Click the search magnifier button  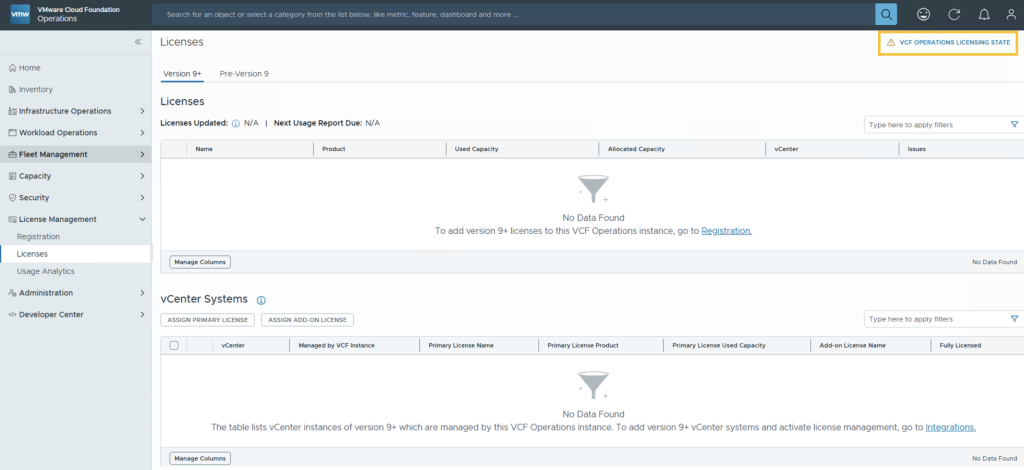point(886,14)
